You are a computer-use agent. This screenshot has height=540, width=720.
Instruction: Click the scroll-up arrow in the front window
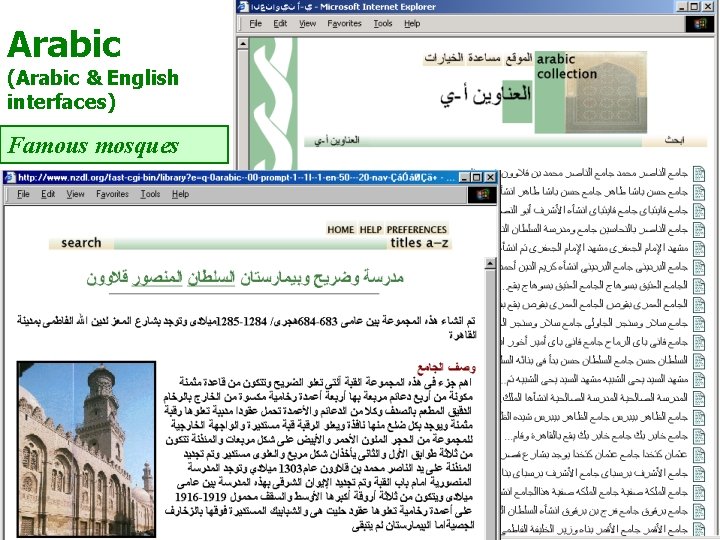(x=490, y=264)
